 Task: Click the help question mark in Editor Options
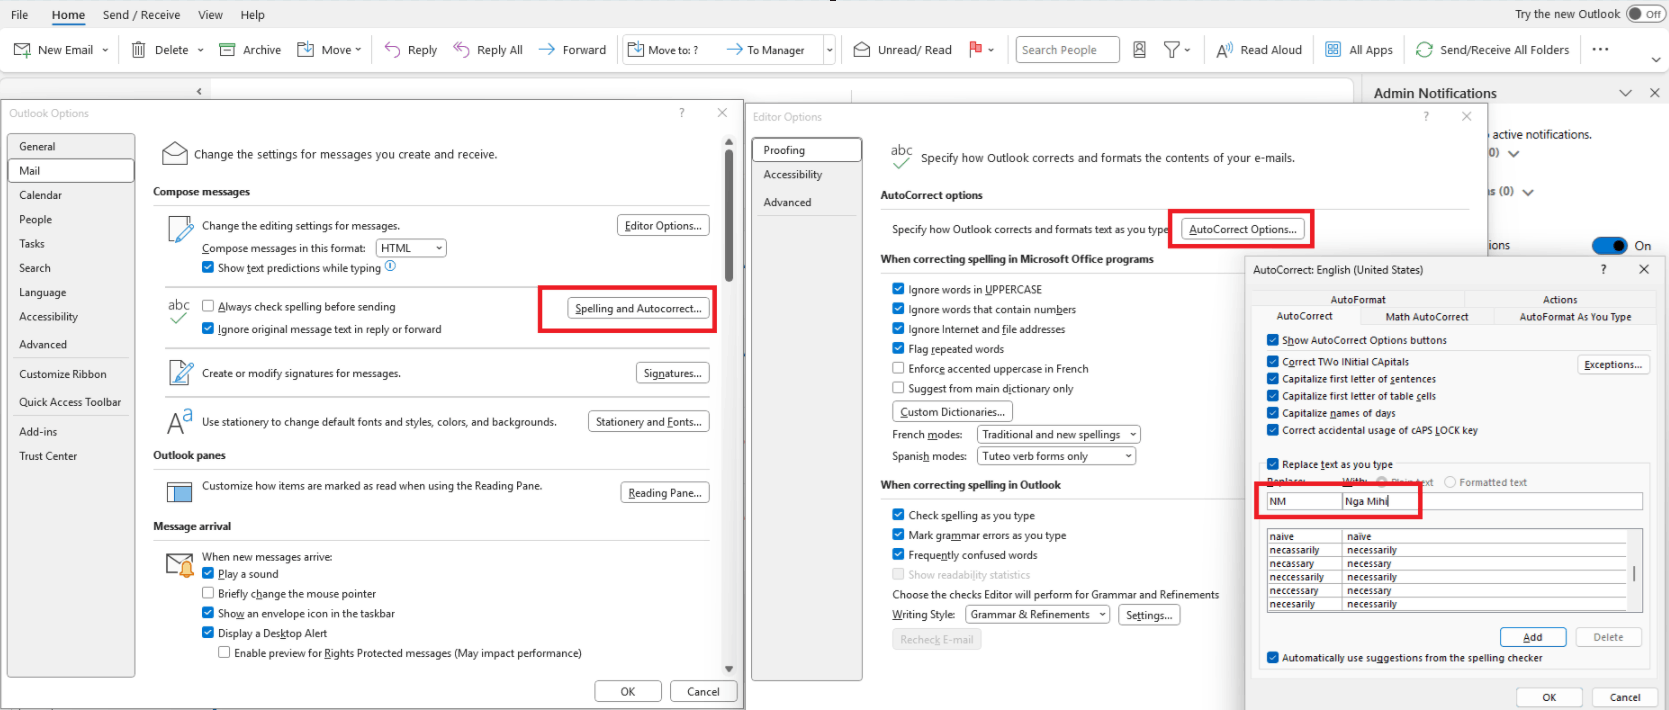tap(1426, 116)
